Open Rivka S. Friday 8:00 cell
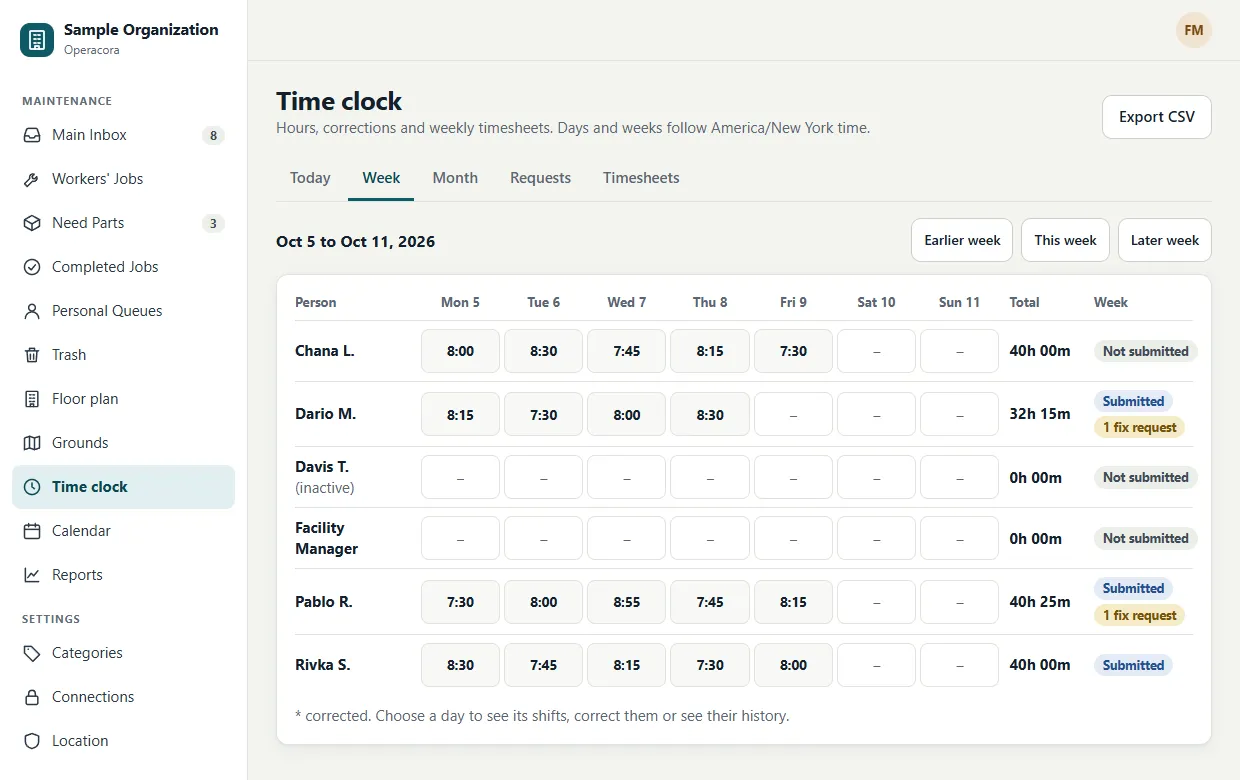Screen dimensions: 1240x780 click(x=793, y=665)
